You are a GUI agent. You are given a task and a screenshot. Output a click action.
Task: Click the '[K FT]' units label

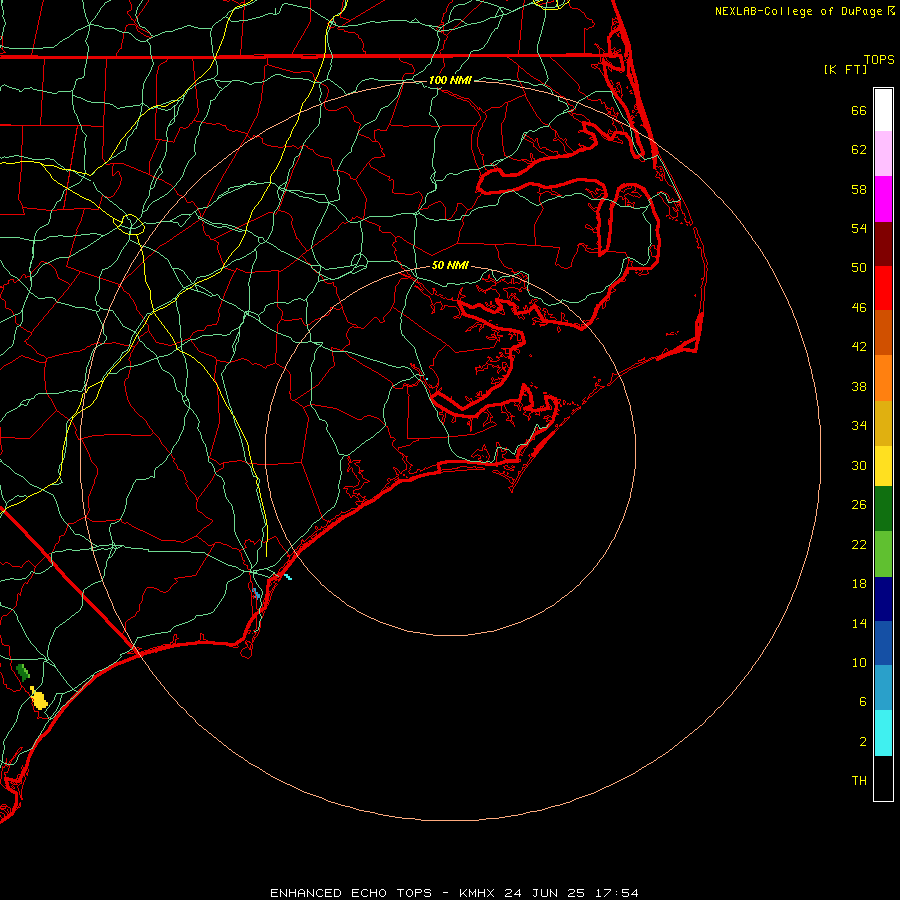click(x=845, y=69)
